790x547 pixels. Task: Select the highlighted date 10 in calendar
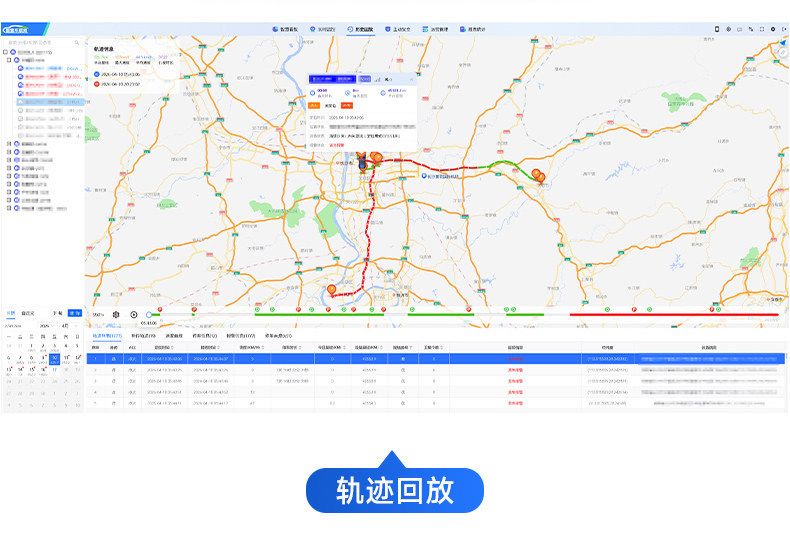coord(54,359)
